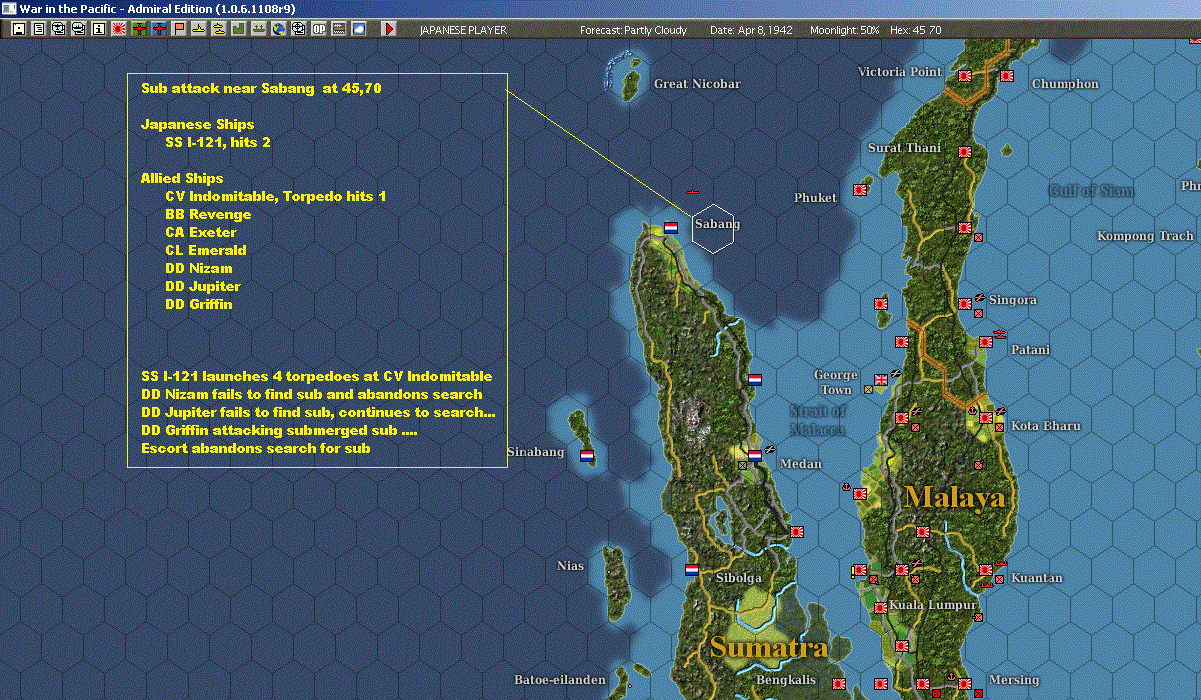Click the 'Date: Apr 8, 1942' status text
1201x700 pixels.
click(751, 30)
